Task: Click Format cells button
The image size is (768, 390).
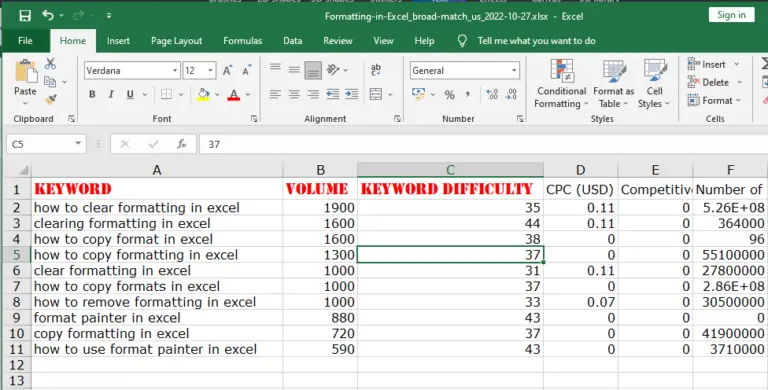Action: point(714,100)
